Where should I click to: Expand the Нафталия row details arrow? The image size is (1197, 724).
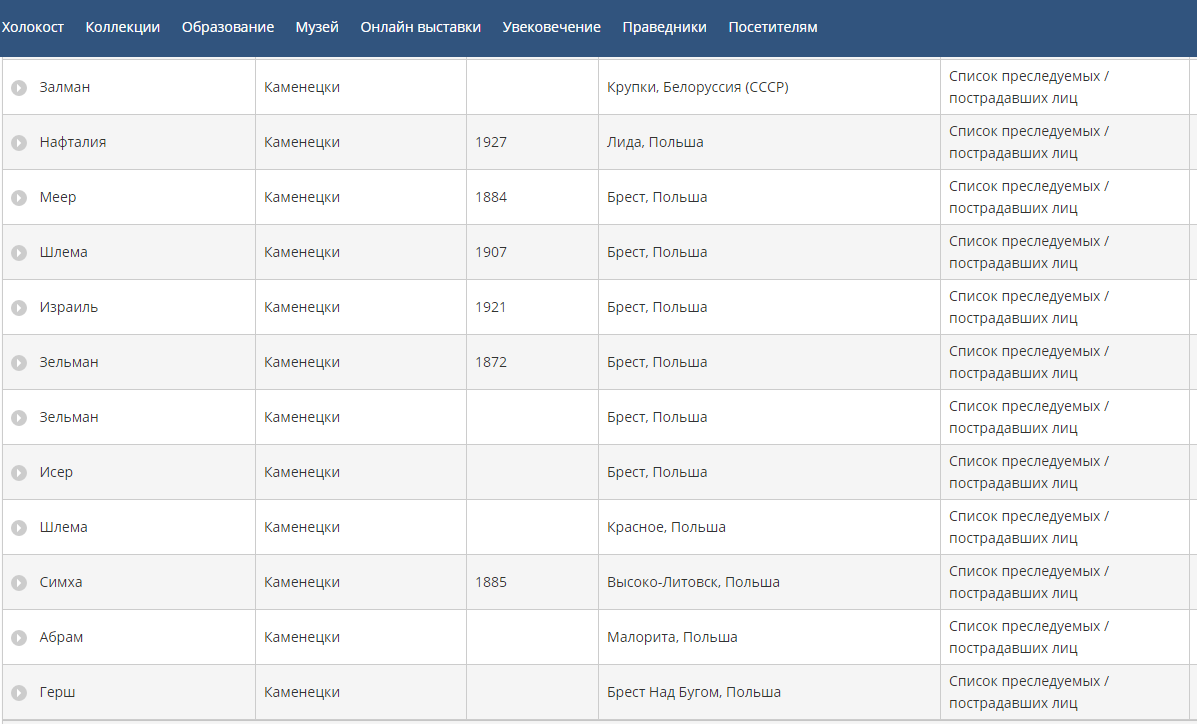(19, 143)
